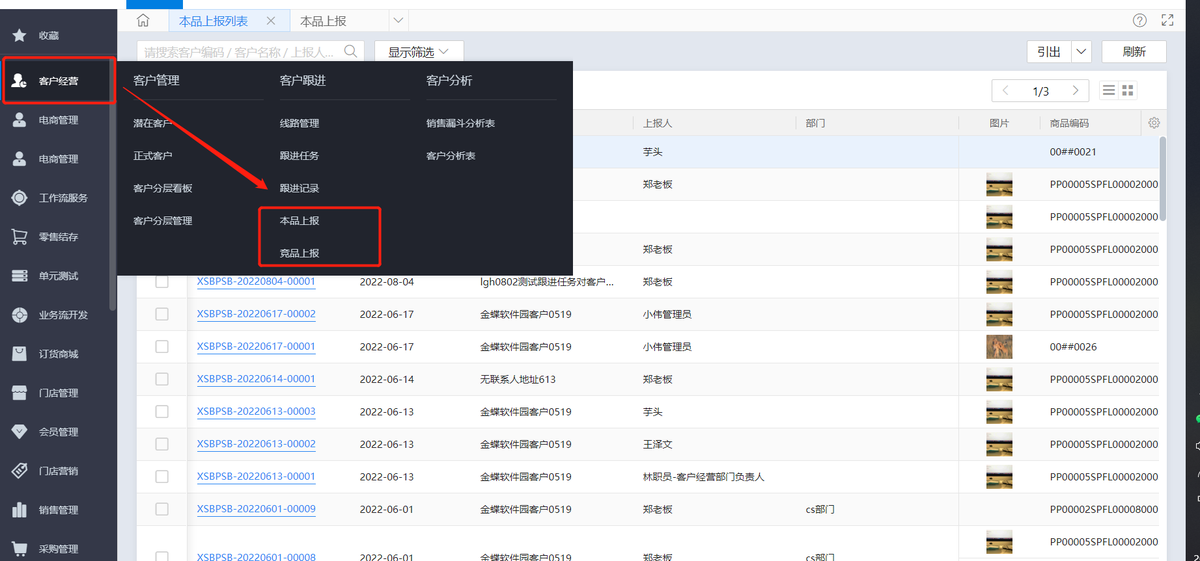
Task: Select 客户分层管理 menu item
Action: tap(163, 220)
